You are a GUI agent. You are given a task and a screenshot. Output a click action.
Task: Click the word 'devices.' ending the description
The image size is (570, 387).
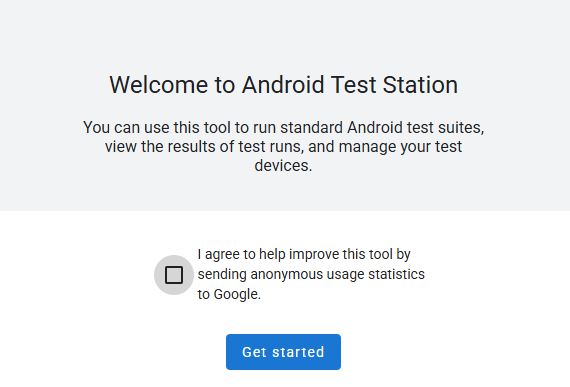pyautogui.click(x=284, y=166)
